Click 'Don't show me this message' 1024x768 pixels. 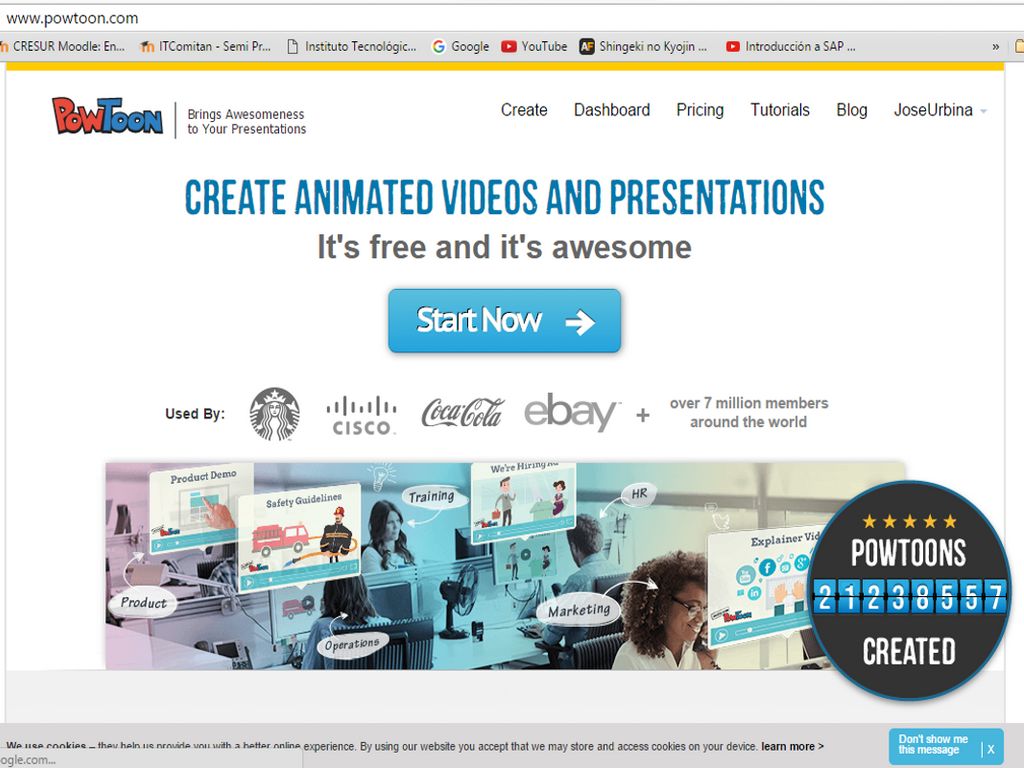click(932, 745)
